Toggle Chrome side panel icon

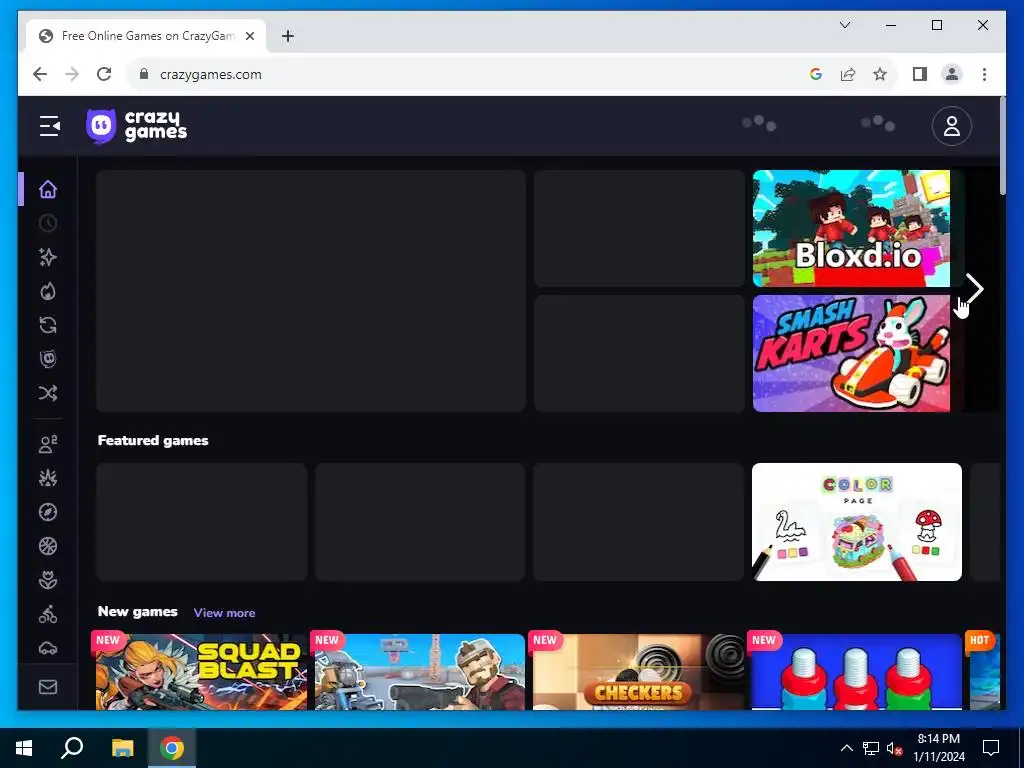pyautogui.click(x=920, y=74)
